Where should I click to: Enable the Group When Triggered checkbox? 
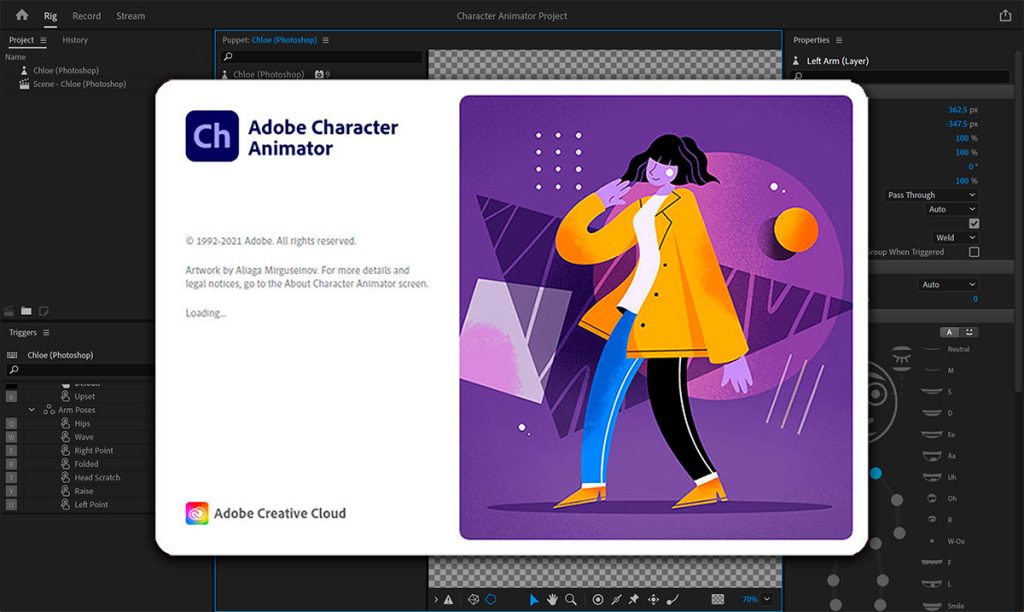click(x=974, y=252)
